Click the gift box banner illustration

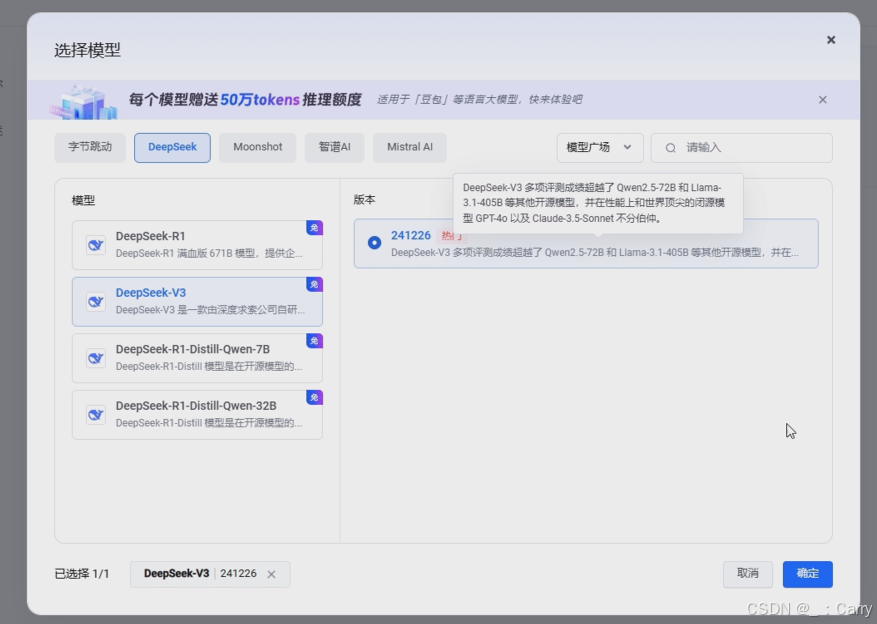(x=84, y=102)
